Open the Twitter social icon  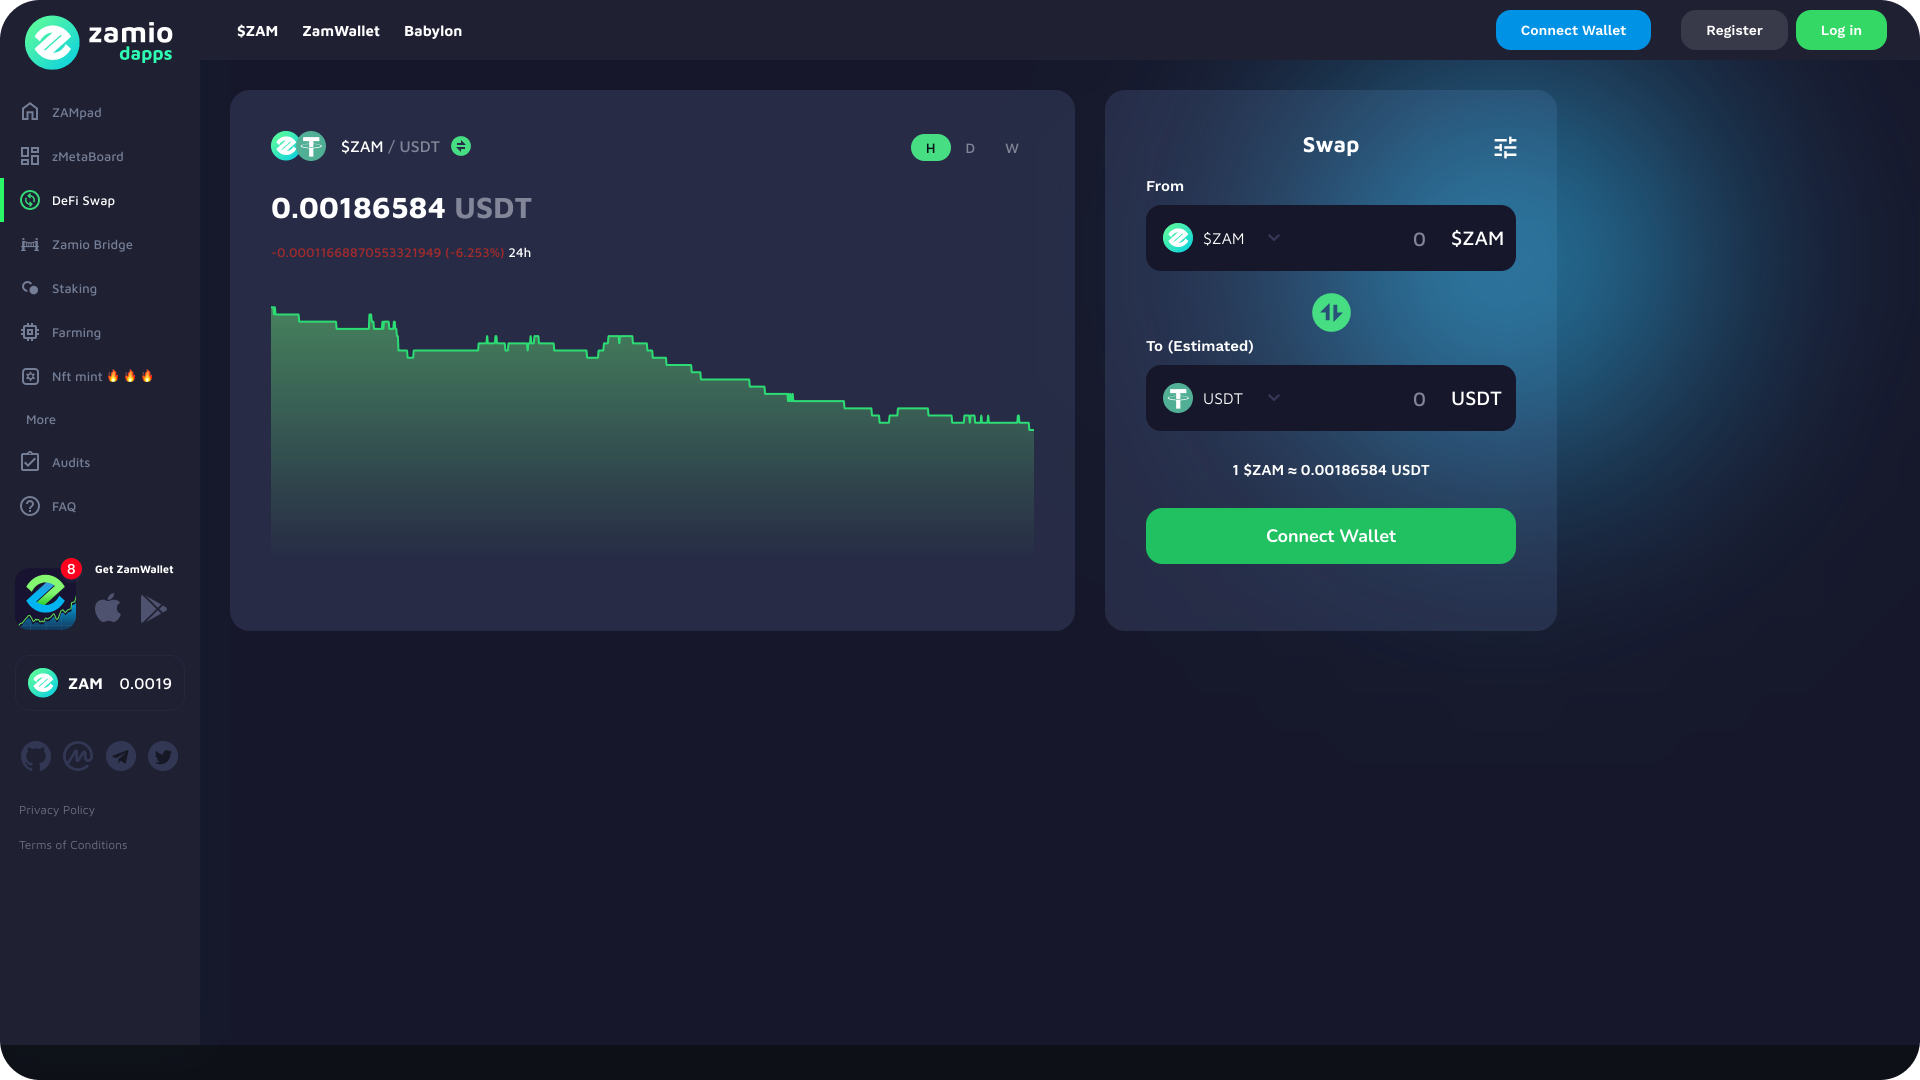tap(163, 756)
